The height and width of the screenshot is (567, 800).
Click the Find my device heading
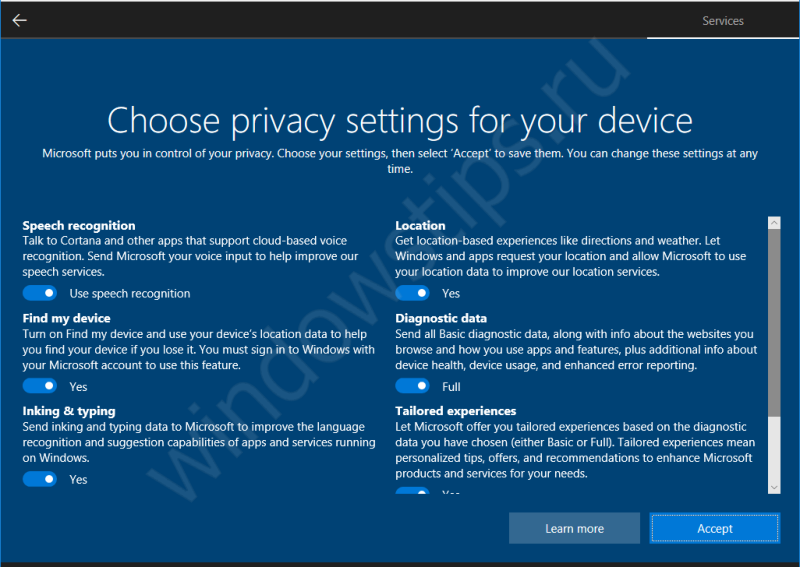pos(66,318)
